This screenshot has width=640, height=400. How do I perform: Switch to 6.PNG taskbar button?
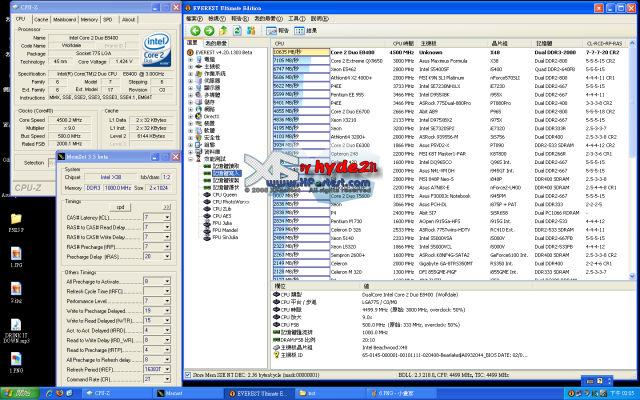[x=400, y=393]
